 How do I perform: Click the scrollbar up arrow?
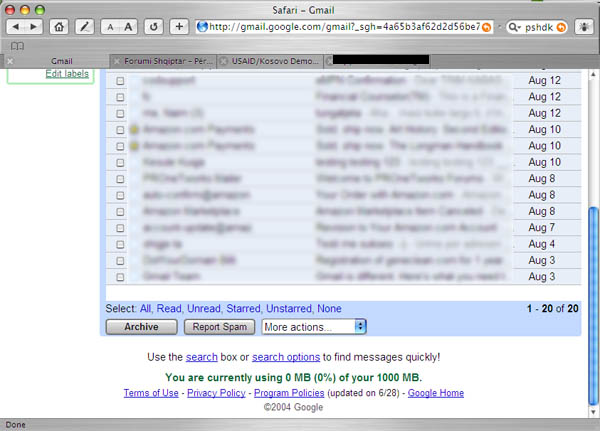[x=593, y=74]
